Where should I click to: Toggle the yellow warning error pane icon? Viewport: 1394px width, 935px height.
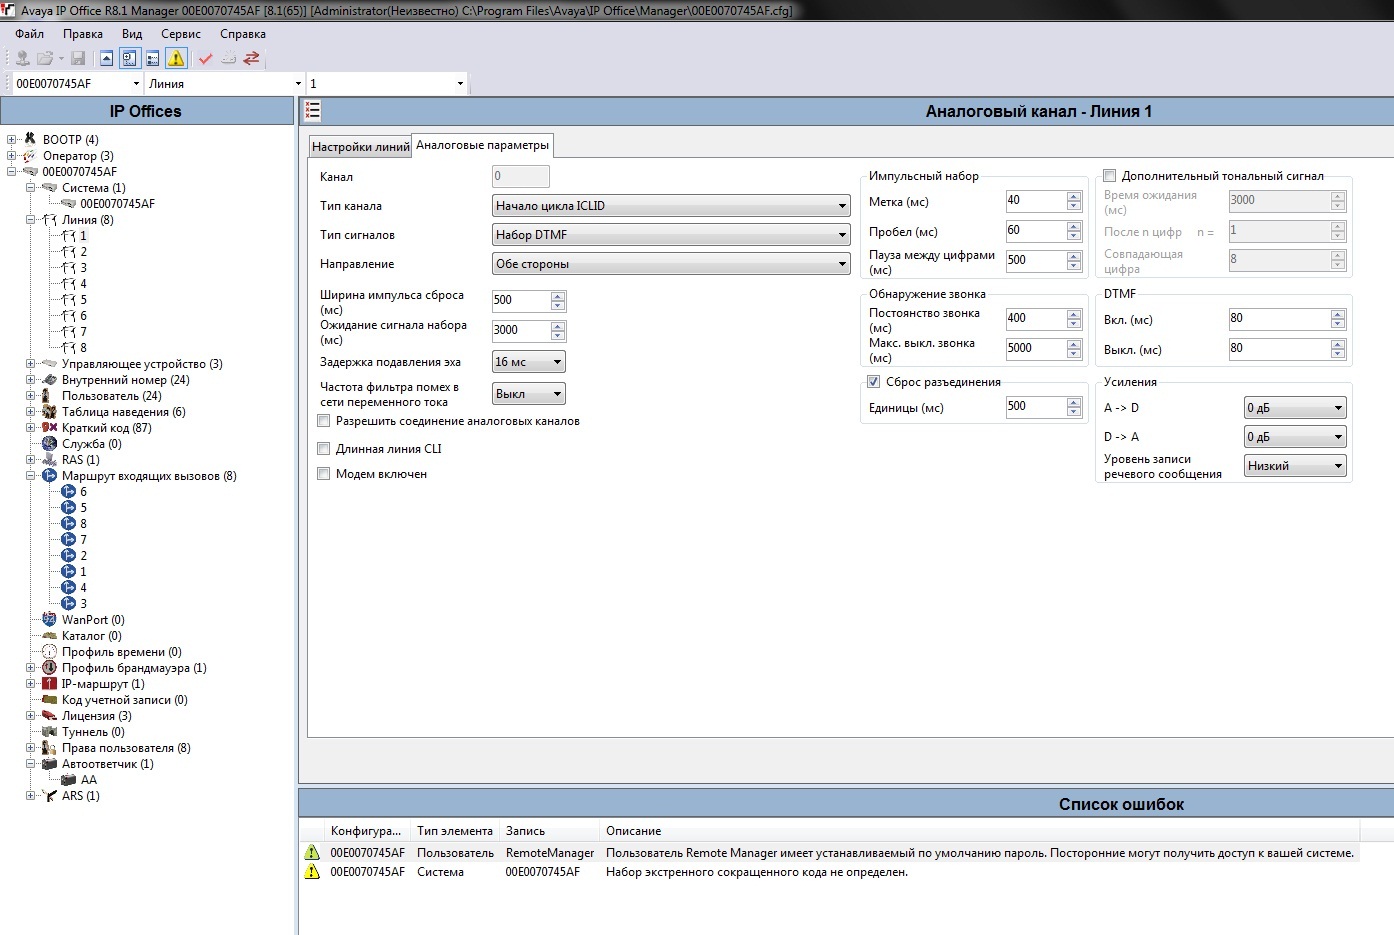point(176,58)
